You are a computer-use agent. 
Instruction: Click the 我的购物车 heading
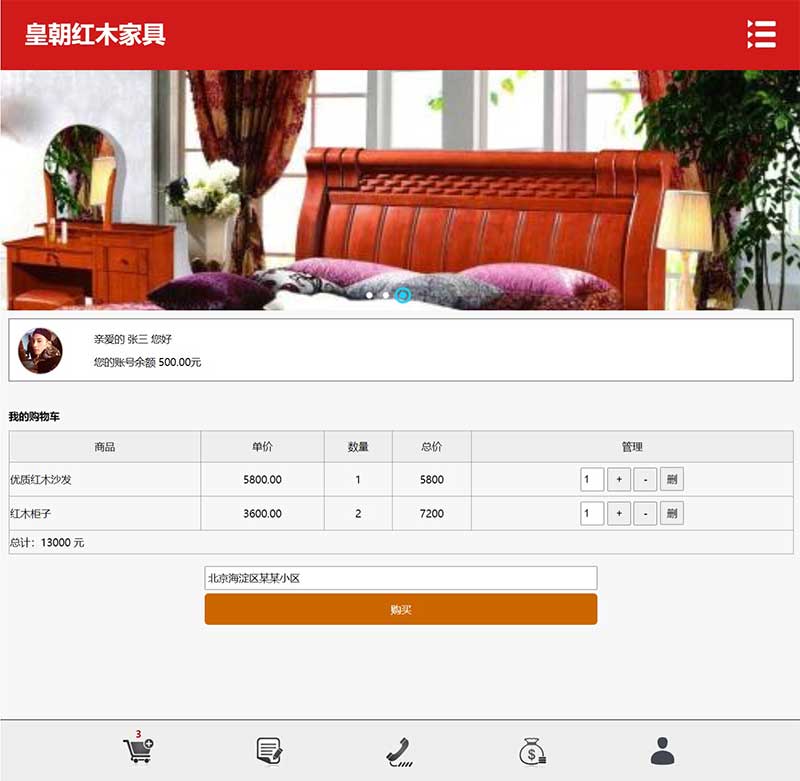[x=34, y=417]
